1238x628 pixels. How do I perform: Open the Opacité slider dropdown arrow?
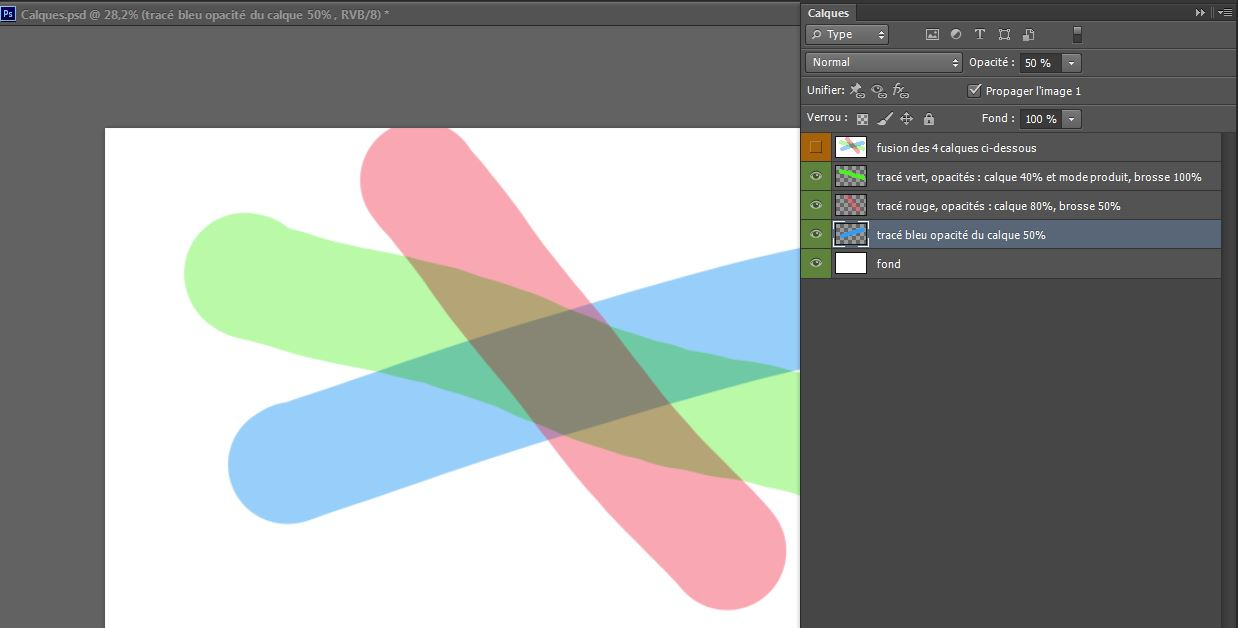click(x=1072, y=63)
